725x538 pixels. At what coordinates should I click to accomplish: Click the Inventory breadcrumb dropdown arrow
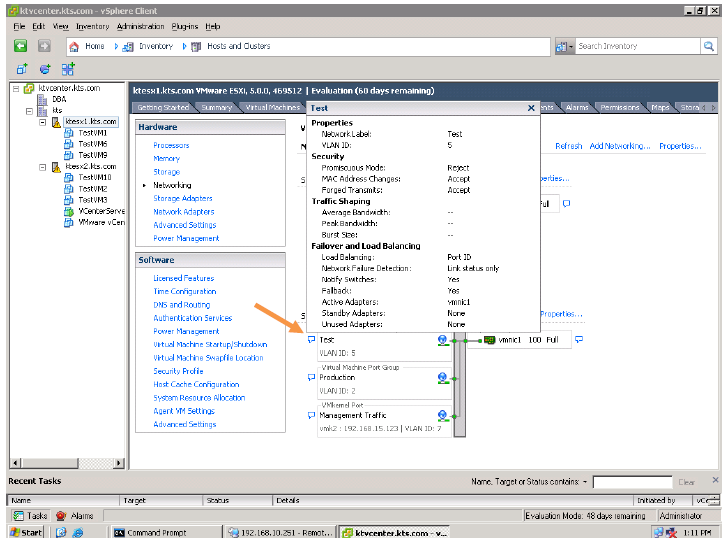(184, 46)
